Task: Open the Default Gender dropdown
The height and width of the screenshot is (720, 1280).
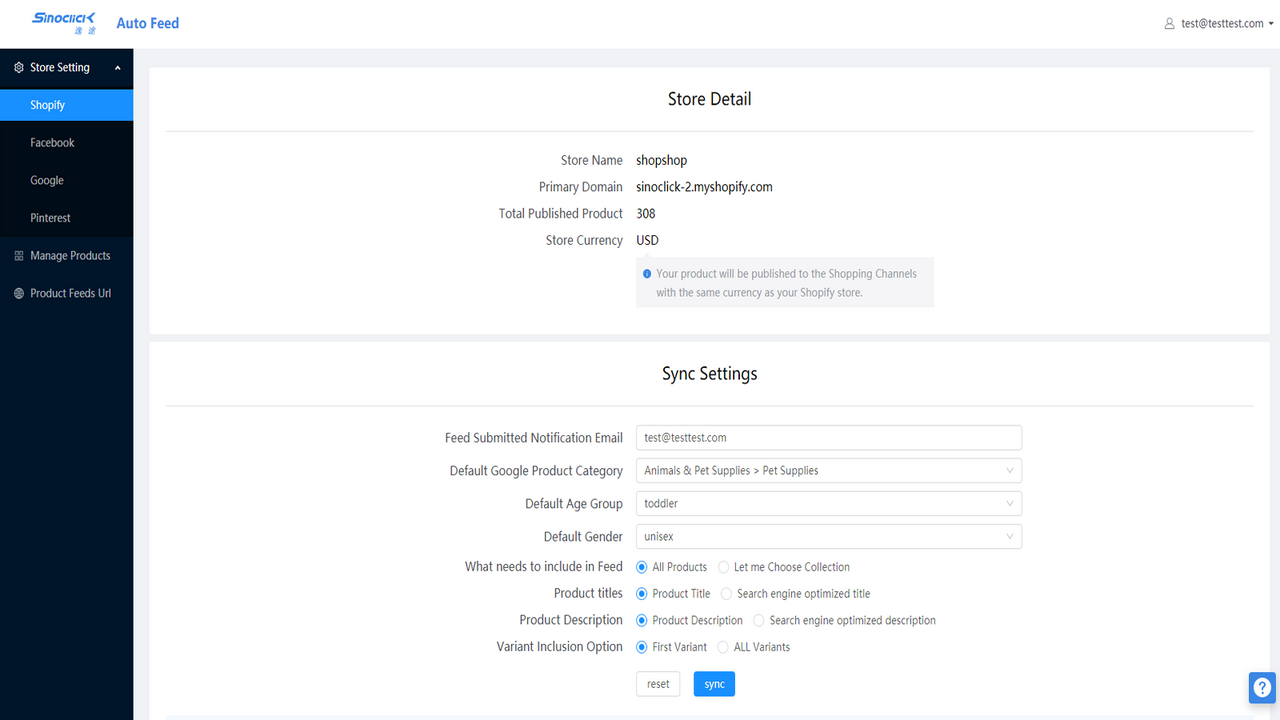Action: (x=828, y=537)
